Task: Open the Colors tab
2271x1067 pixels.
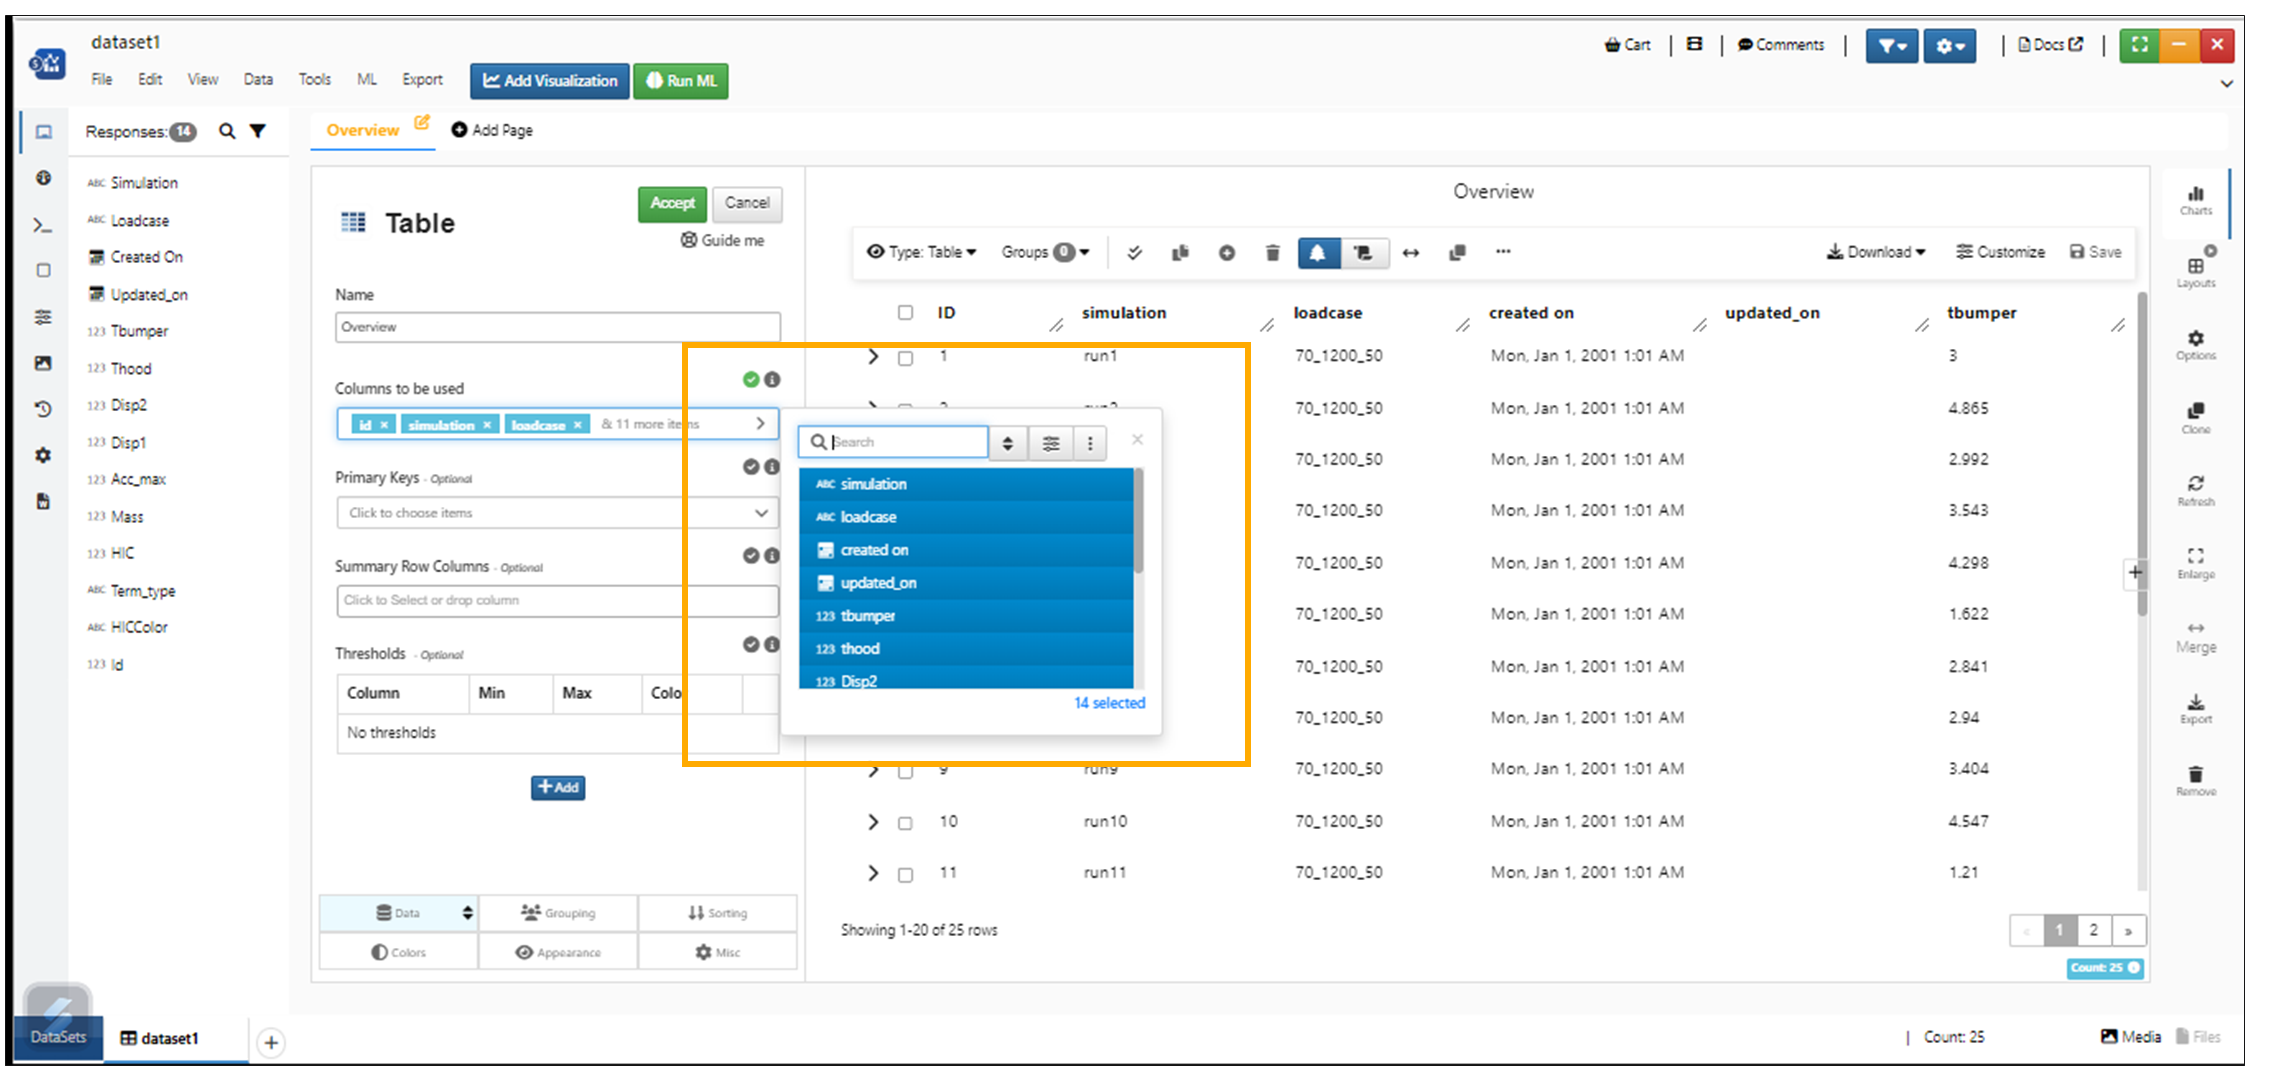Action: coord(399,953)
